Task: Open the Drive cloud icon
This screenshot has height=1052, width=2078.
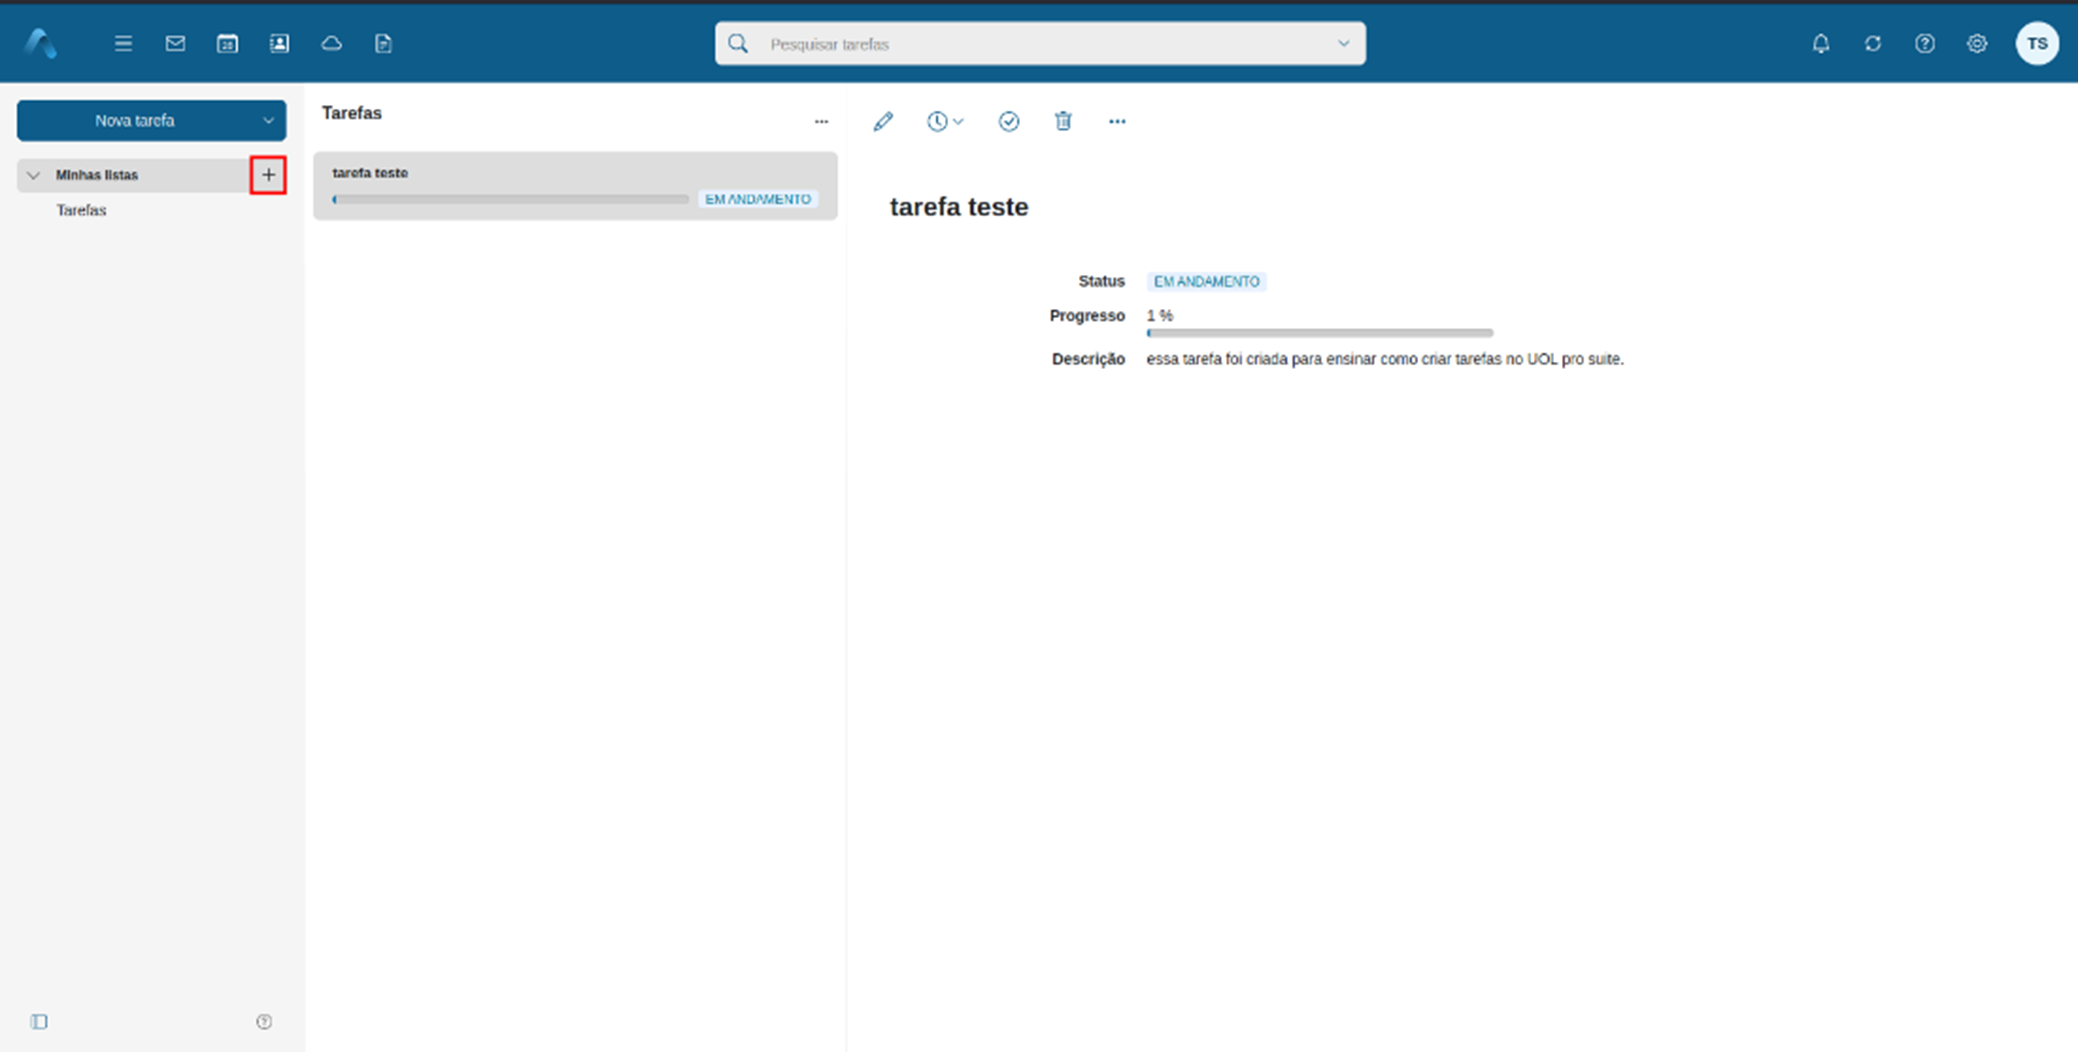Action: [331, 43]
